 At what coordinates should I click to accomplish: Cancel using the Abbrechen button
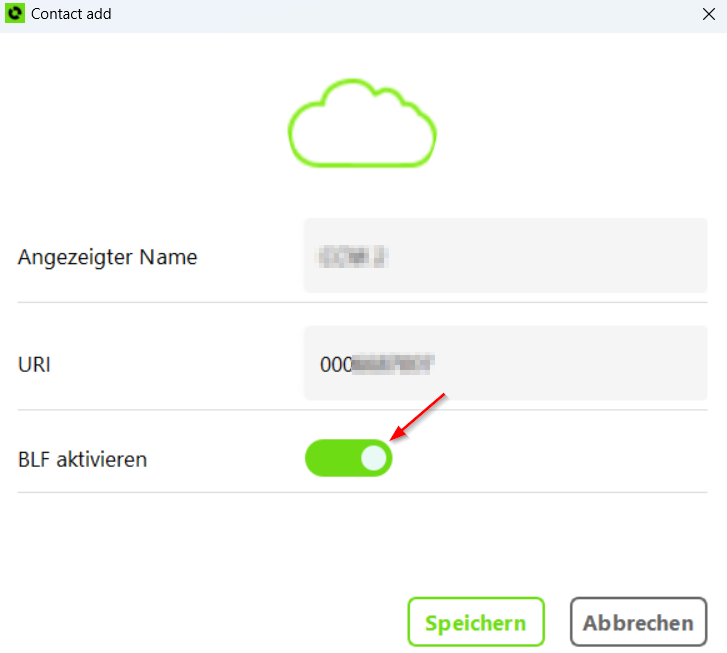coord(638,622)
